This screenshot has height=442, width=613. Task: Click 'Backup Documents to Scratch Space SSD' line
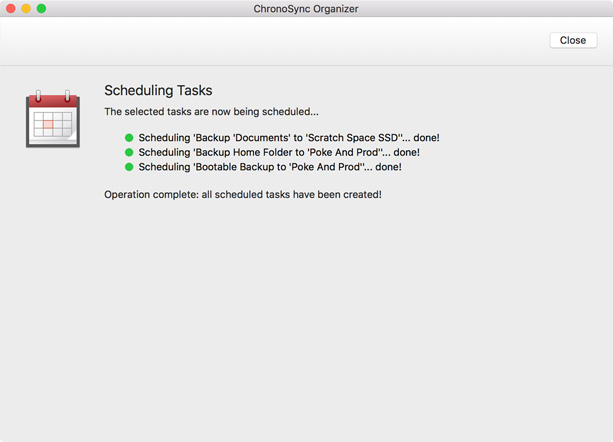coord(289,138)
